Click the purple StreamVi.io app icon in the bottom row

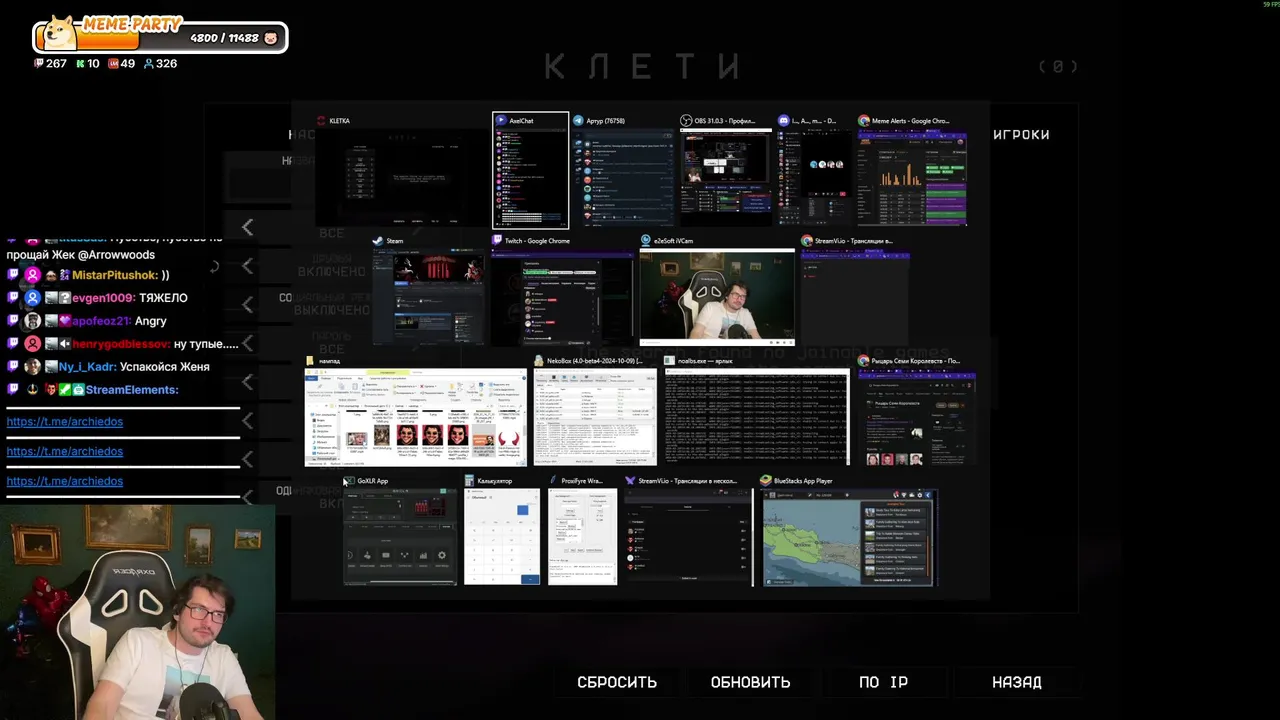(x=630, y=481)
